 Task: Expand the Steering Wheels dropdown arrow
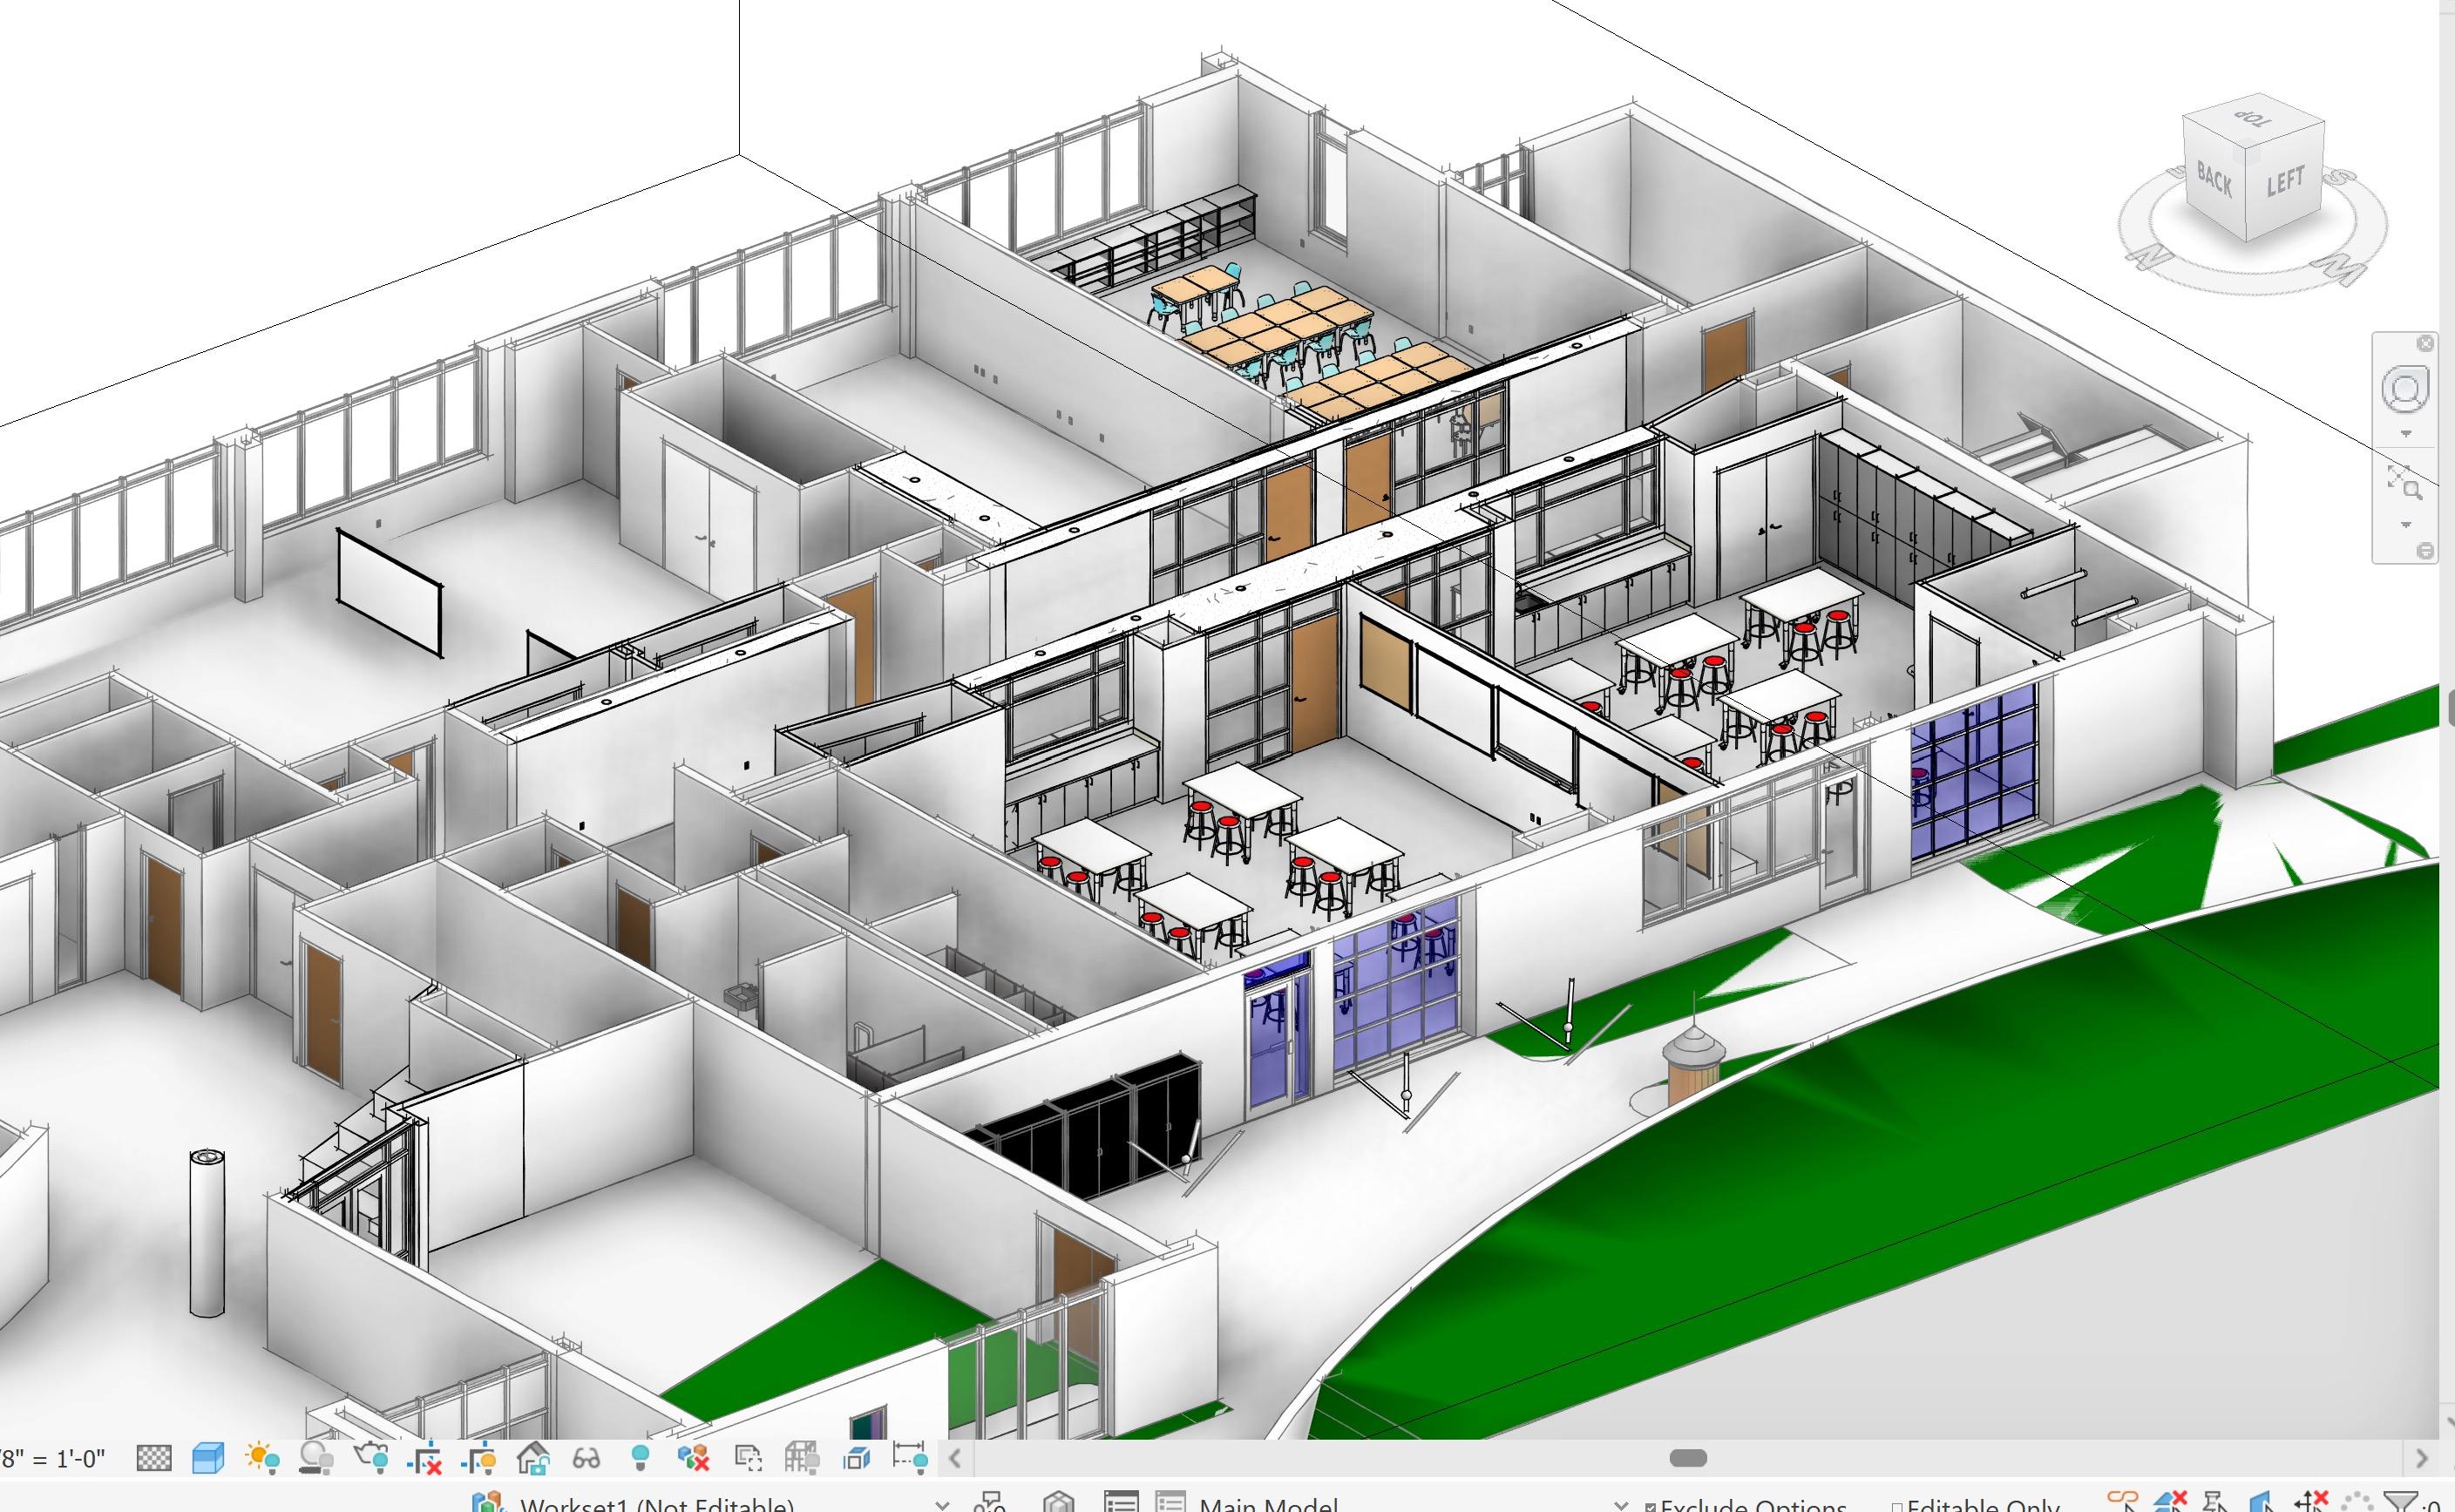[2406, 434]
